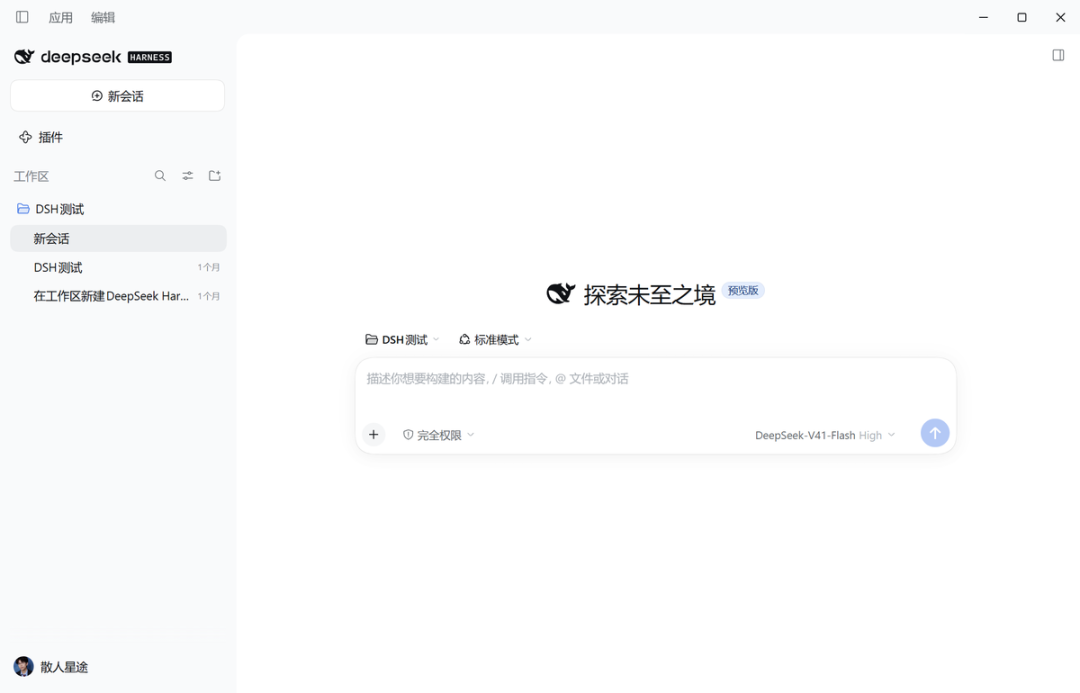Open the DeepSeek-V41-Flash model selector
Image resolution: width=1080 pixels, height=693 pixels.
(x=824, y=435)
